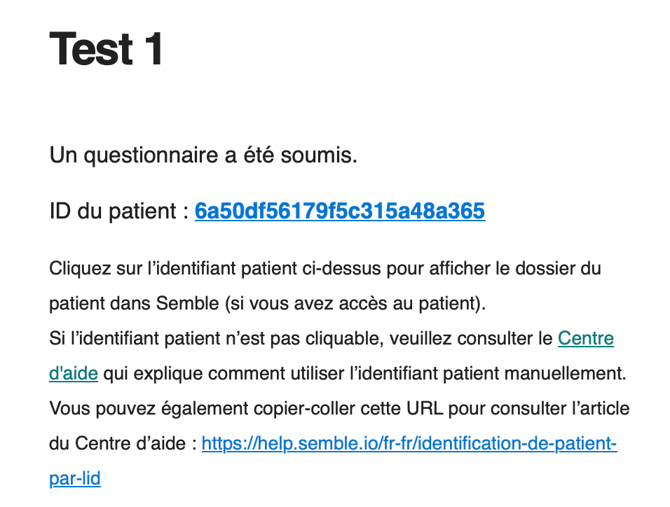Click the "Un questionnaire a été soumis." sentence
Viewport: 670px width, 507px height.
[x=203, y=155]
